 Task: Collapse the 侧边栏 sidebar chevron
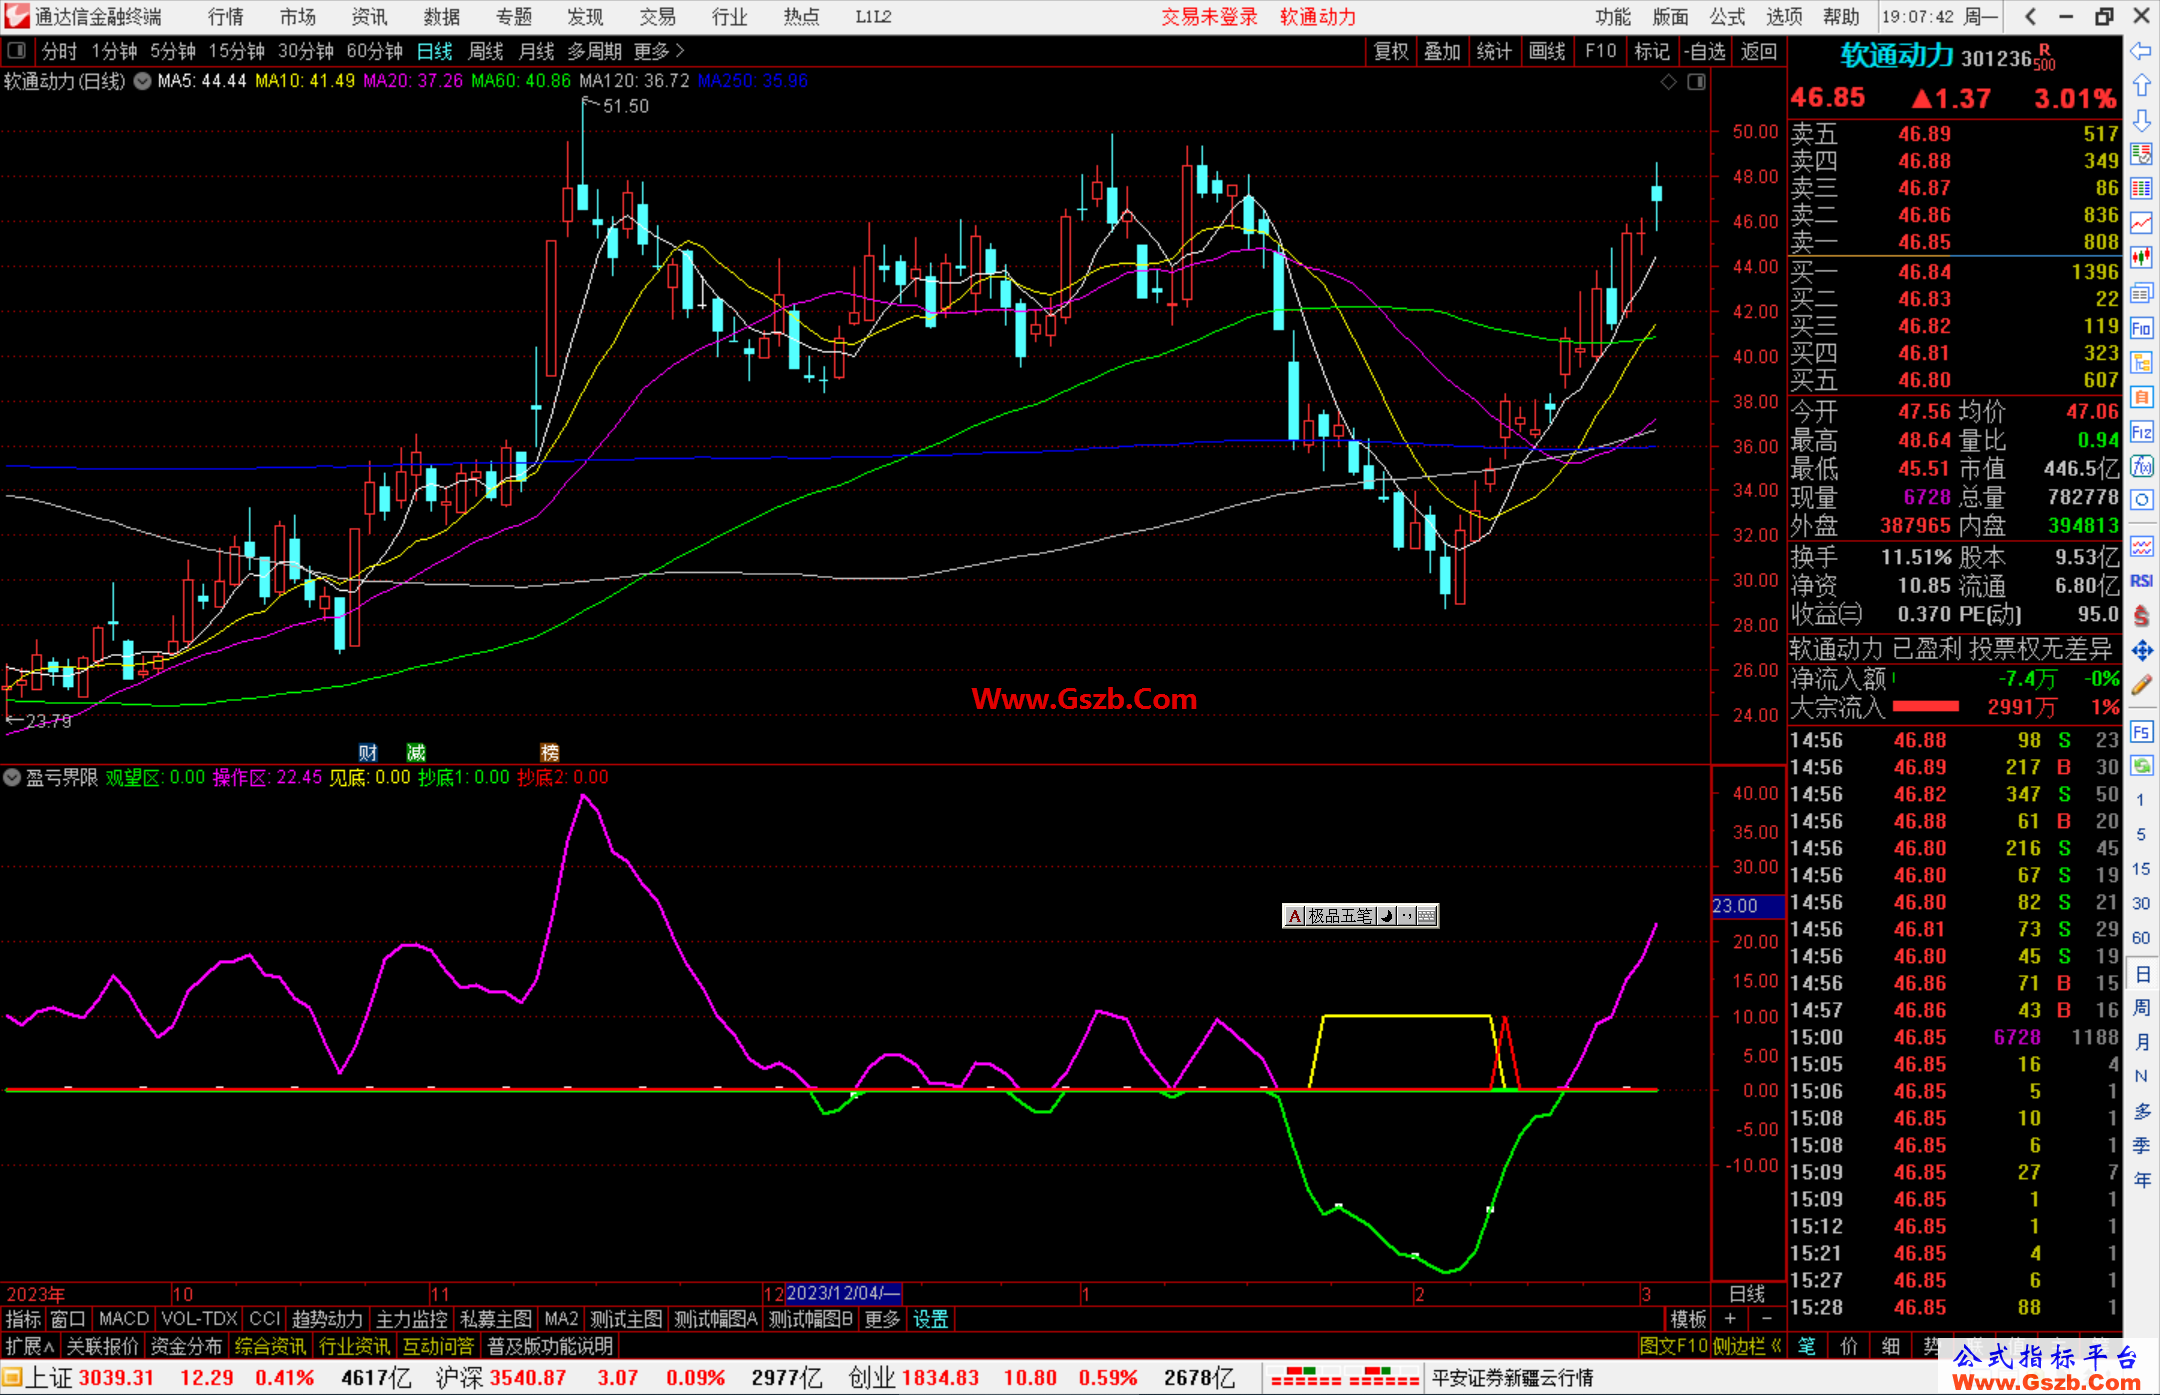pyautogui.click(x=1776, y=1346)
